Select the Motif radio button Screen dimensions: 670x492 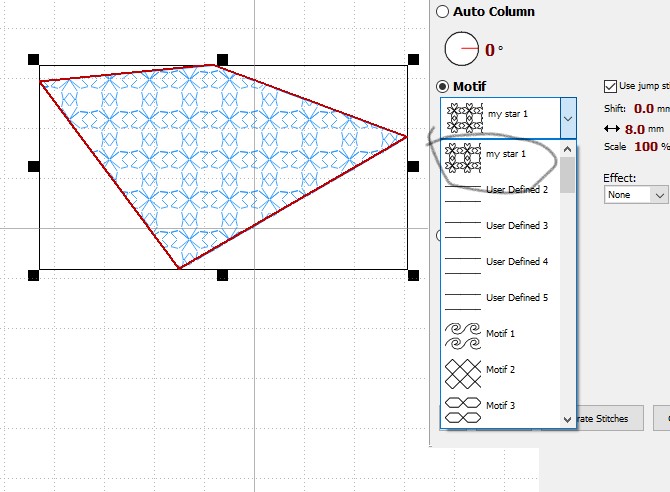point(442,87)
